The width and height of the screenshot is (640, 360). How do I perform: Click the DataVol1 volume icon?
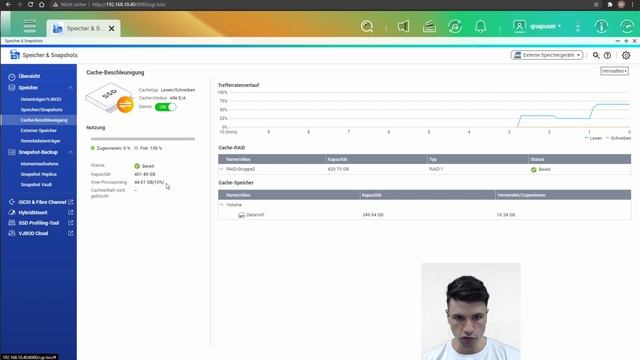tap(241, 215)
